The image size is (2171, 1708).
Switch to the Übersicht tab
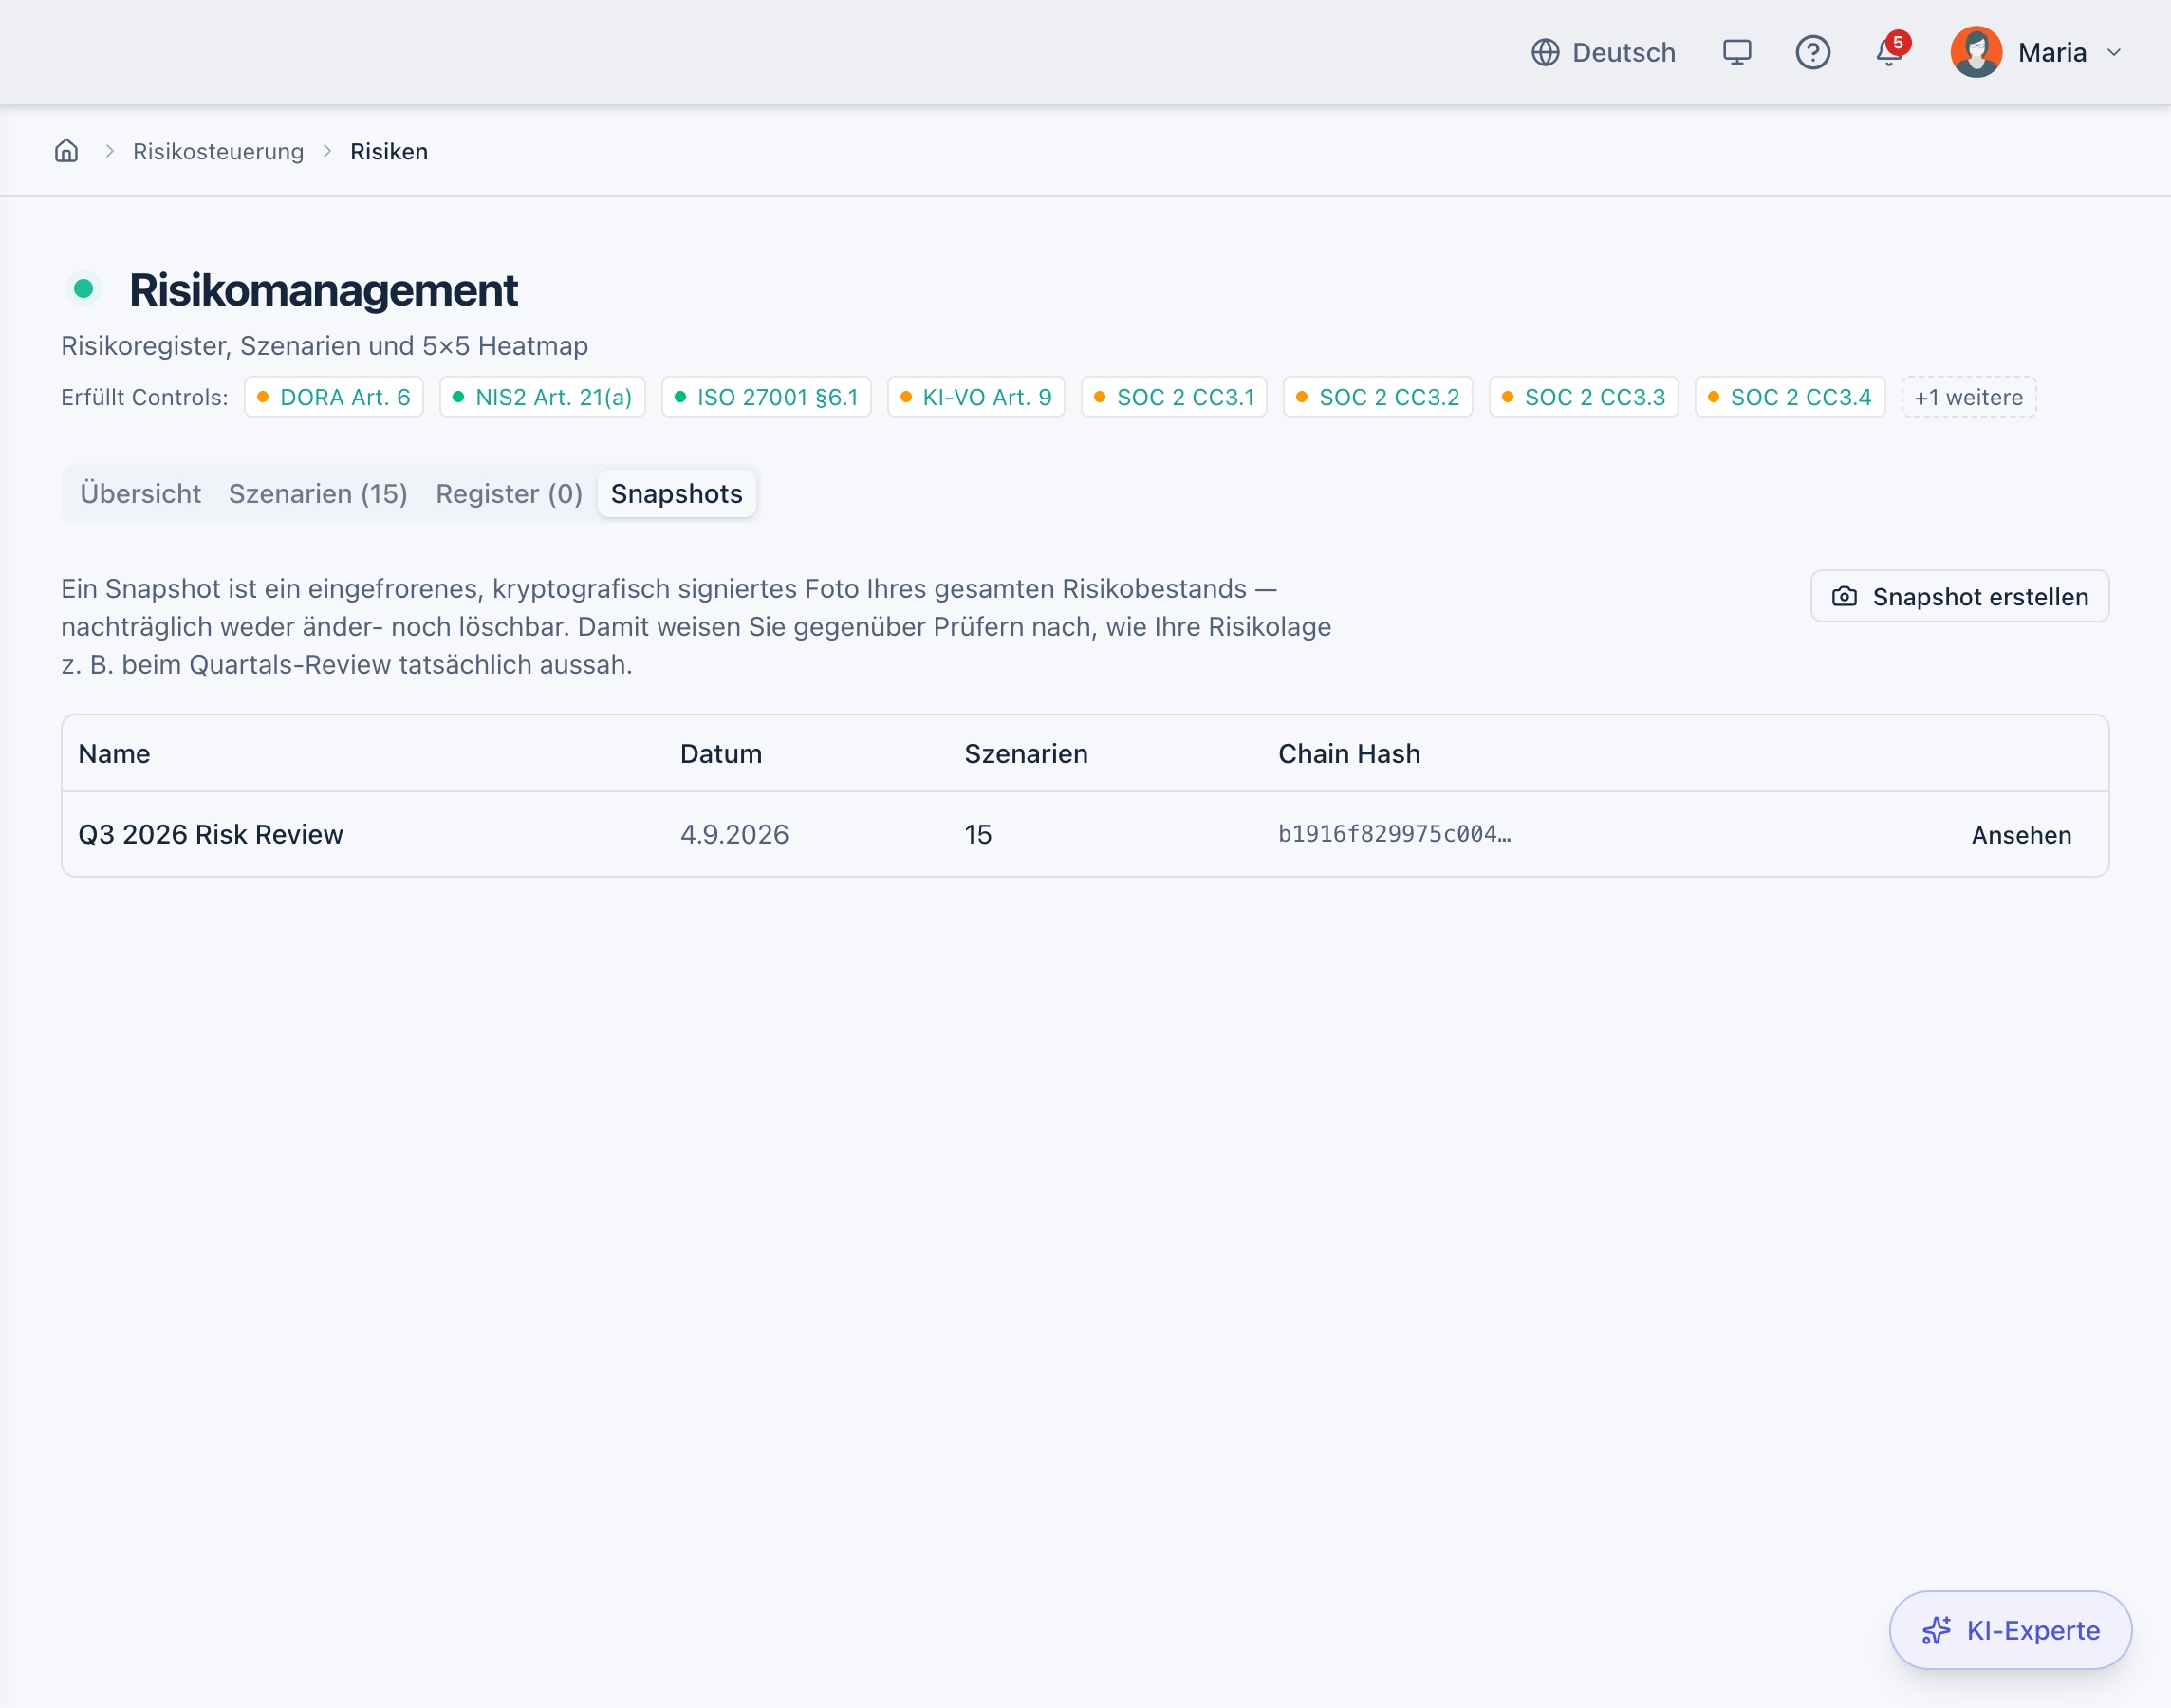click(141, 494)
